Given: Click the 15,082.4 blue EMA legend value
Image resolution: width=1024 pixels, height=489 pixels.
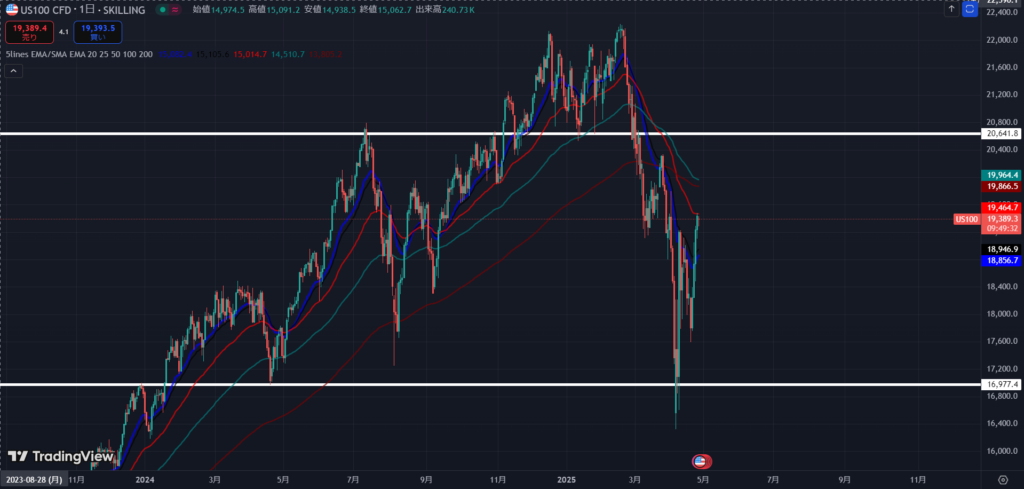Looking at the screenshot, I should 174,54.
